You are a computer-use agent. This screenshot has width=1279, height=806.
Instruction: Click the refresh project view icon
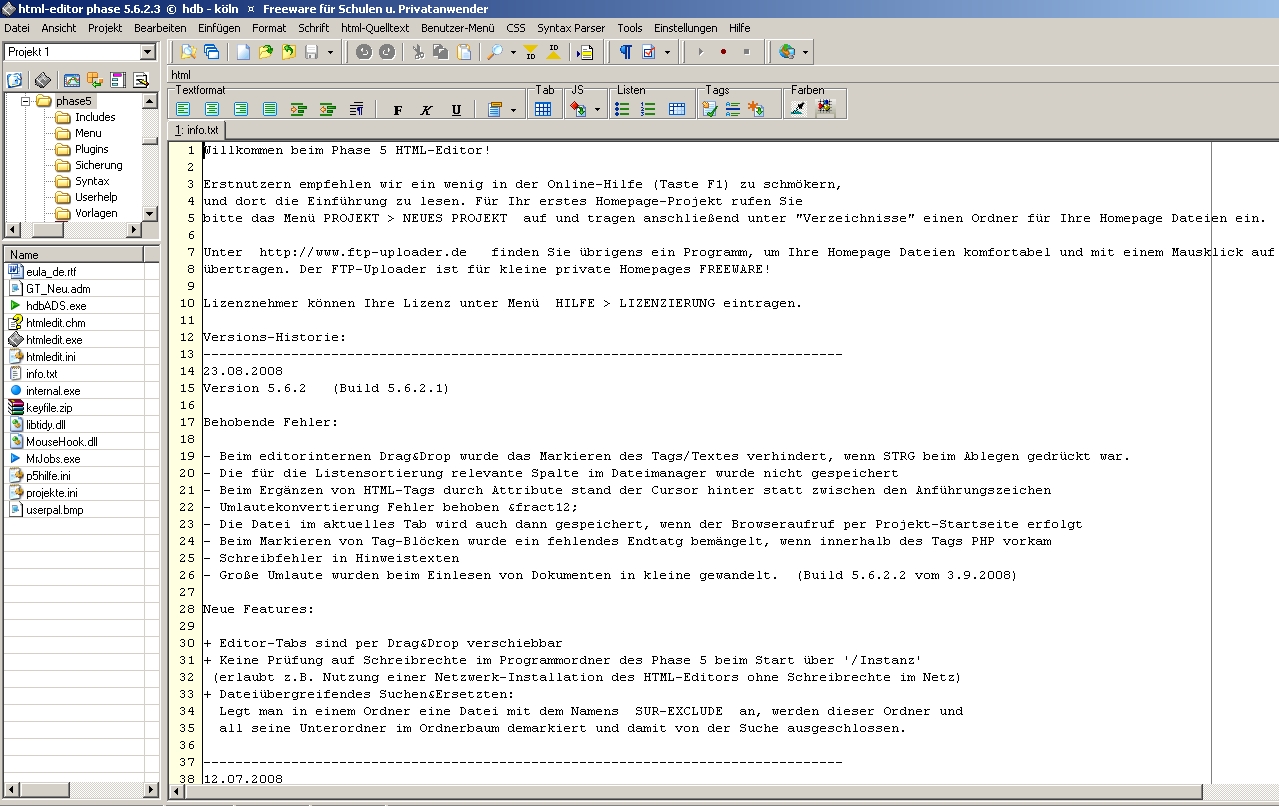click(14, 80)
